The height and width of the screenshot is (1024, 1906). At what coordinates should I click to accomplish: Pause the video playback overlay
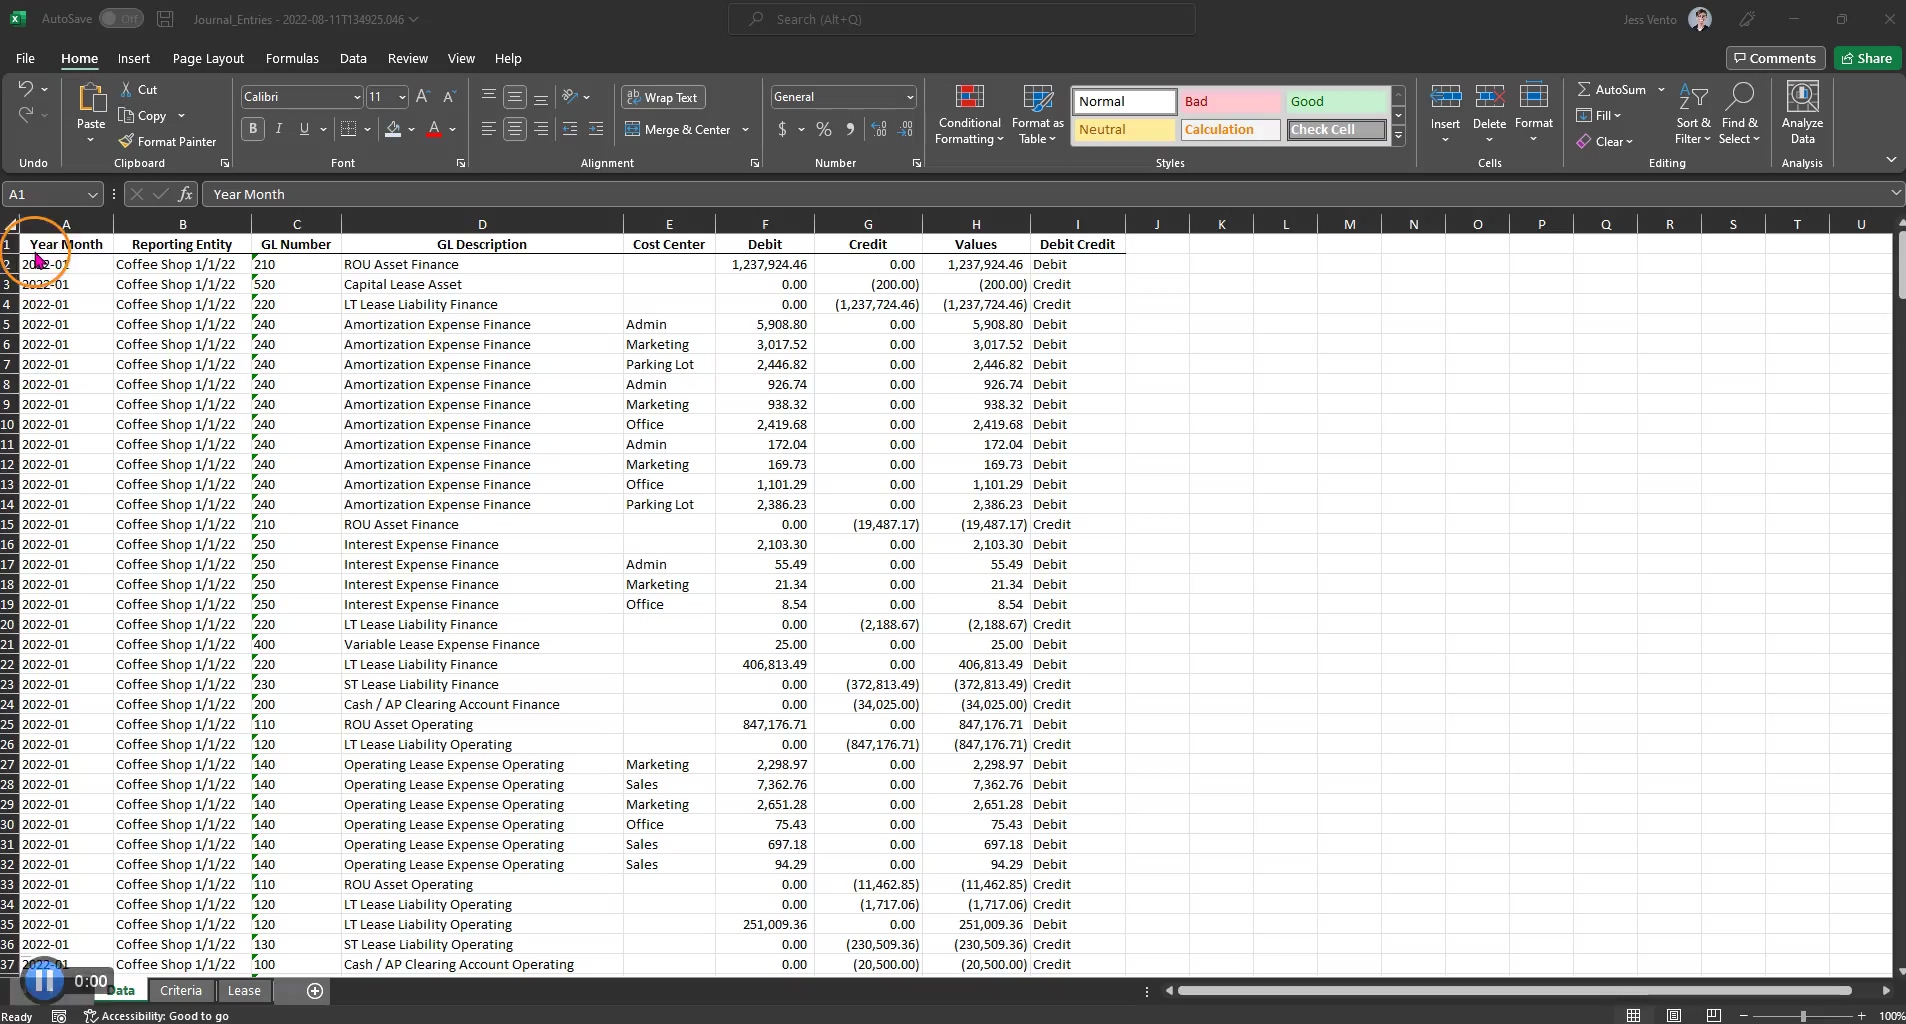[43, 981]
